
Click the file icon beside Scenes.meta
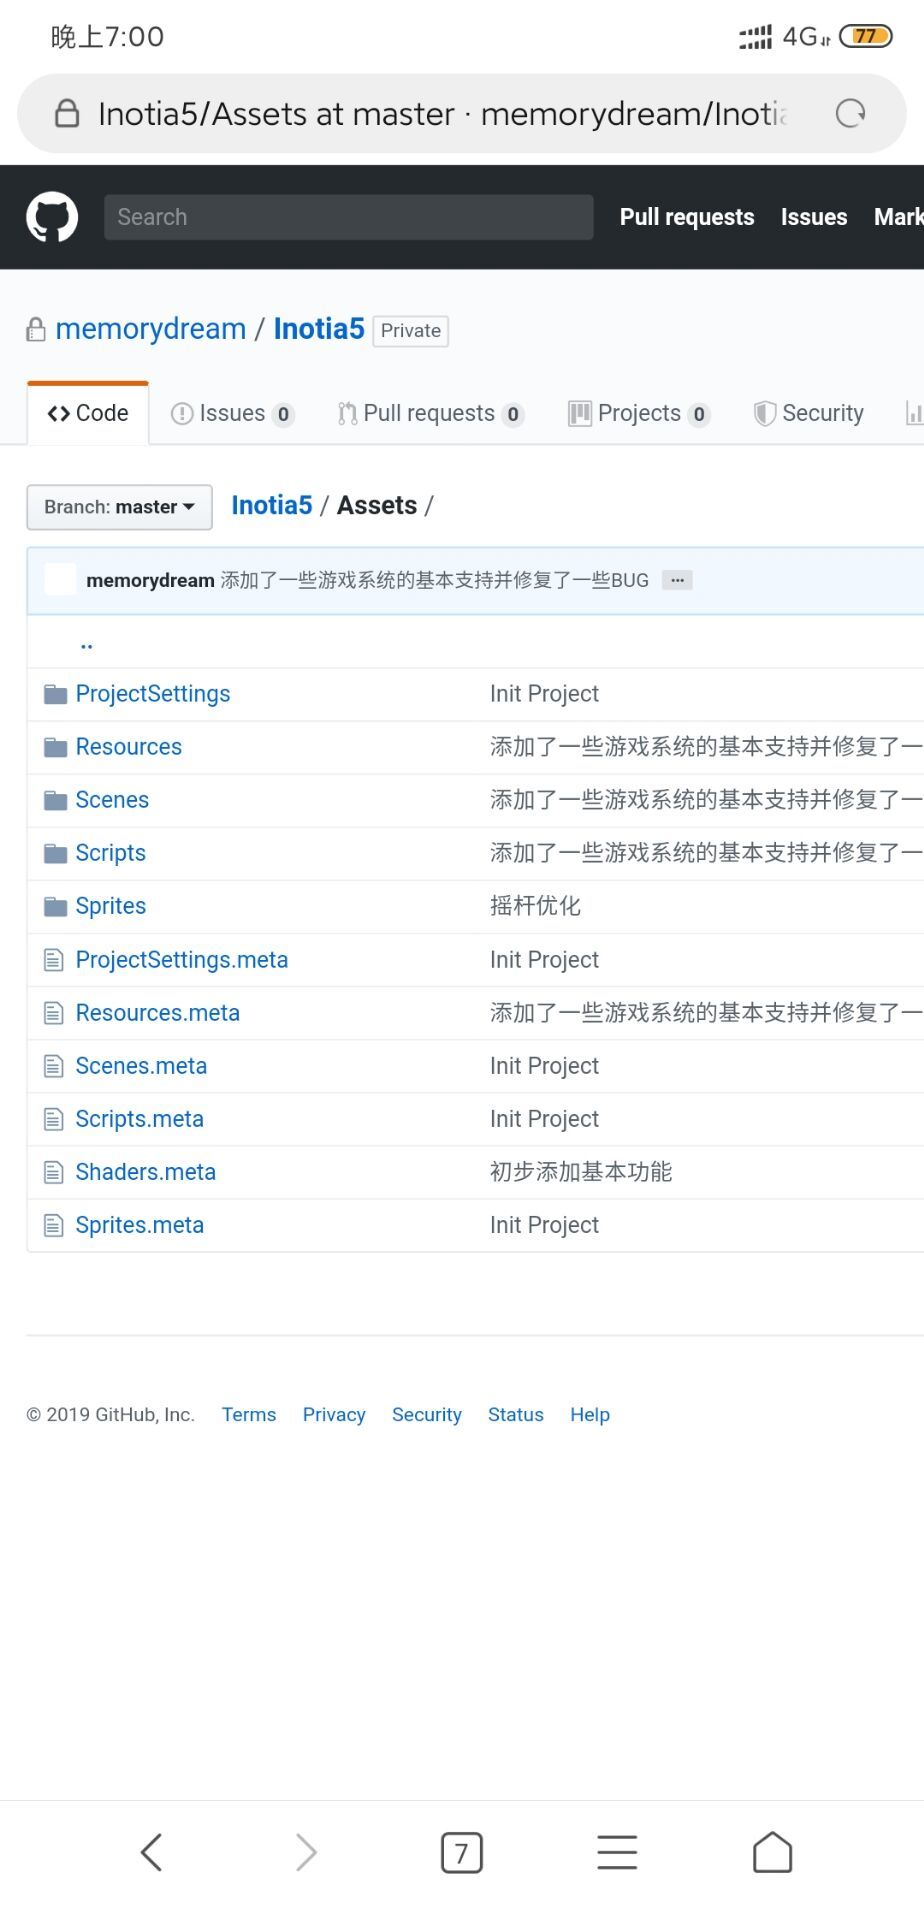(54, 1066)
